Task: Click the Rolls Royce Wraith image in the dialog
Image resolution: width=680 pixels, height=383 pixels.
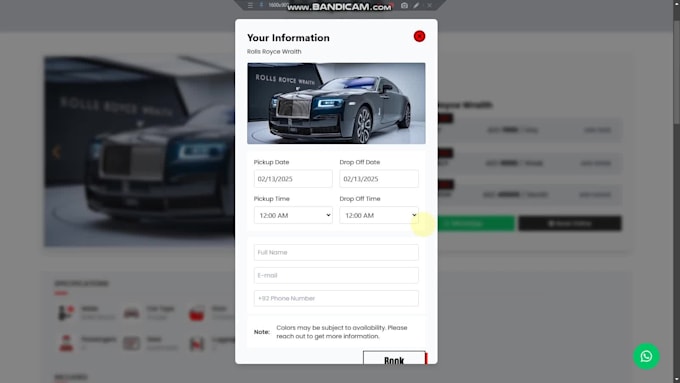Action: click(x=336, y=103)
